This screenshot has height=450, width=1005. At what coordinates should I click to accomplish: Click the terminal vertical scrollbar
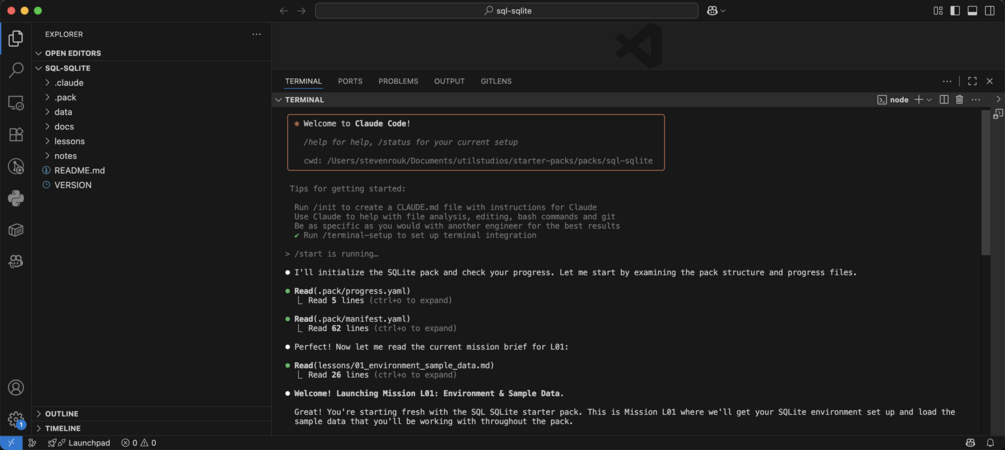[x=985, y=183]
